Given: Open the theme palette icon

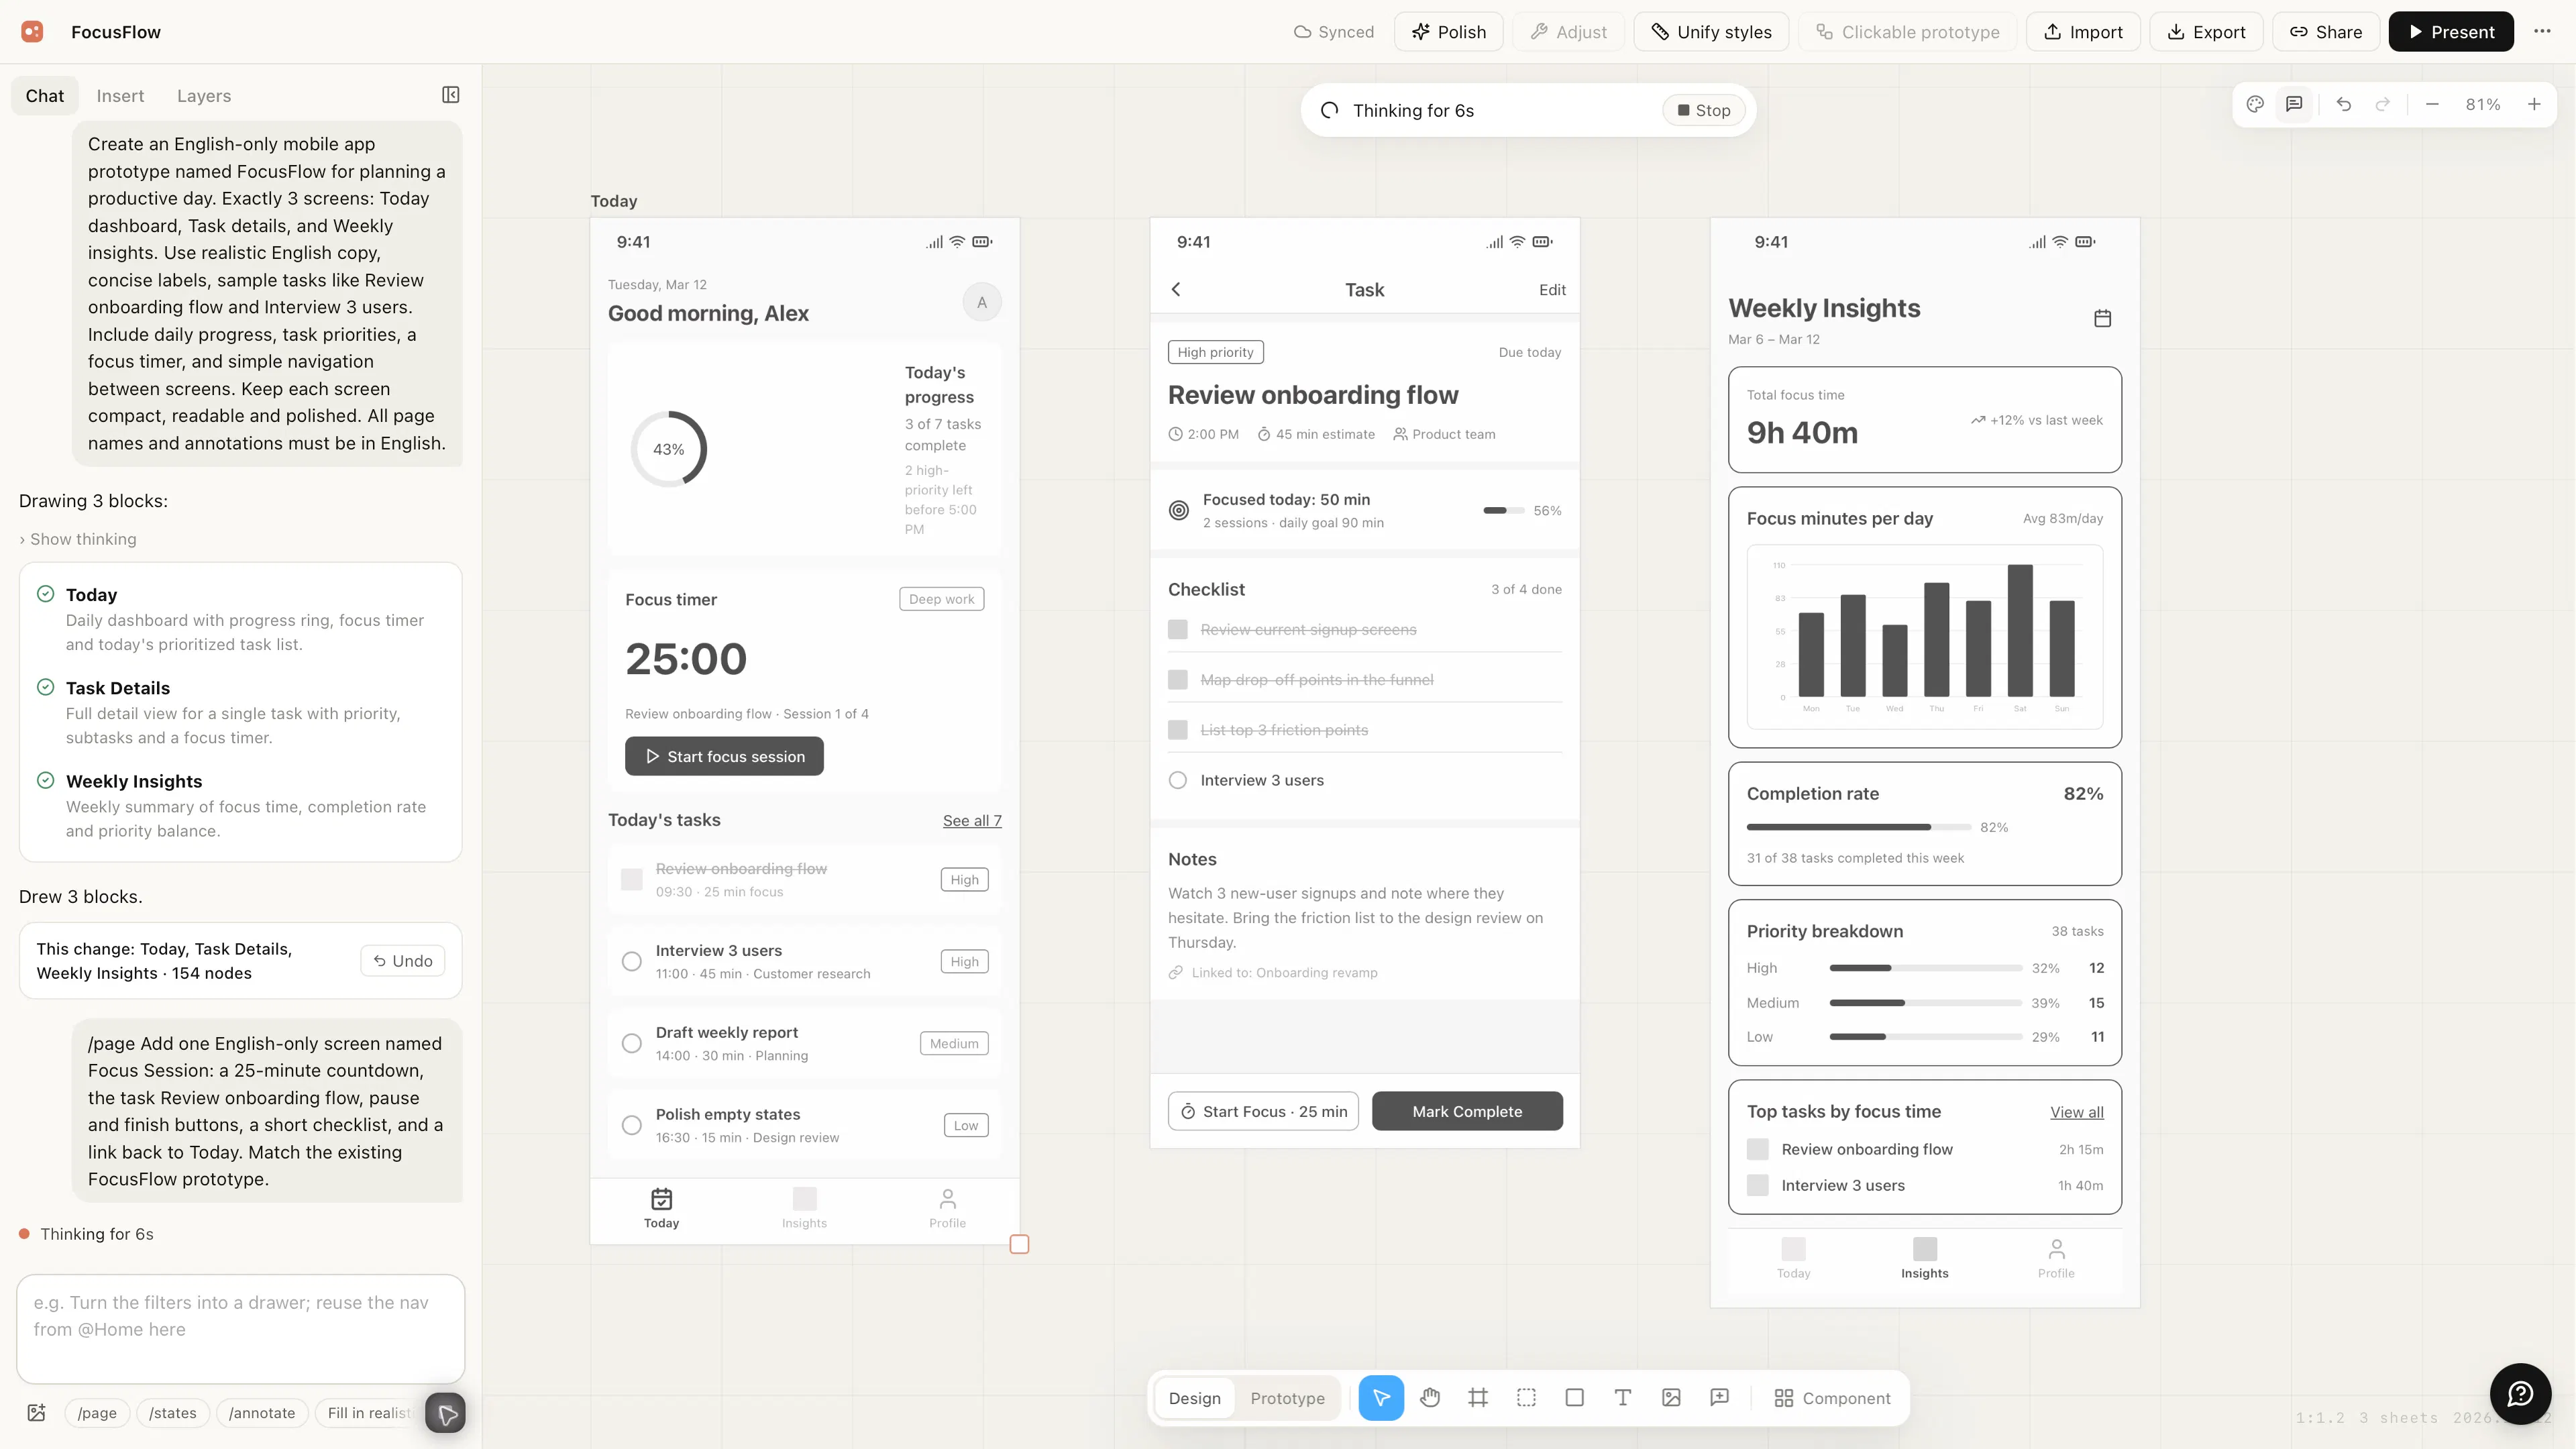Looking at the screenshot, I should point(2255,104).
